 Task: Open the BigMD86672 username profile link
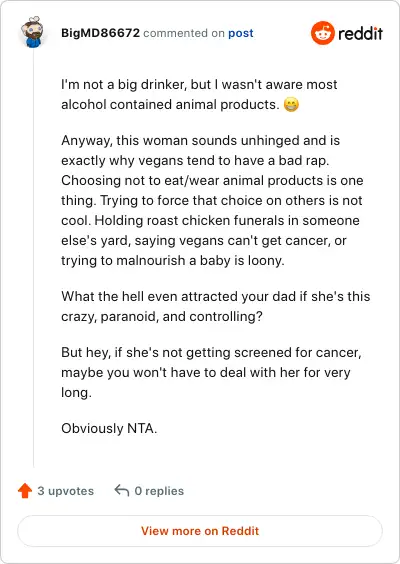pyautogui.click(x=100, y=33)
